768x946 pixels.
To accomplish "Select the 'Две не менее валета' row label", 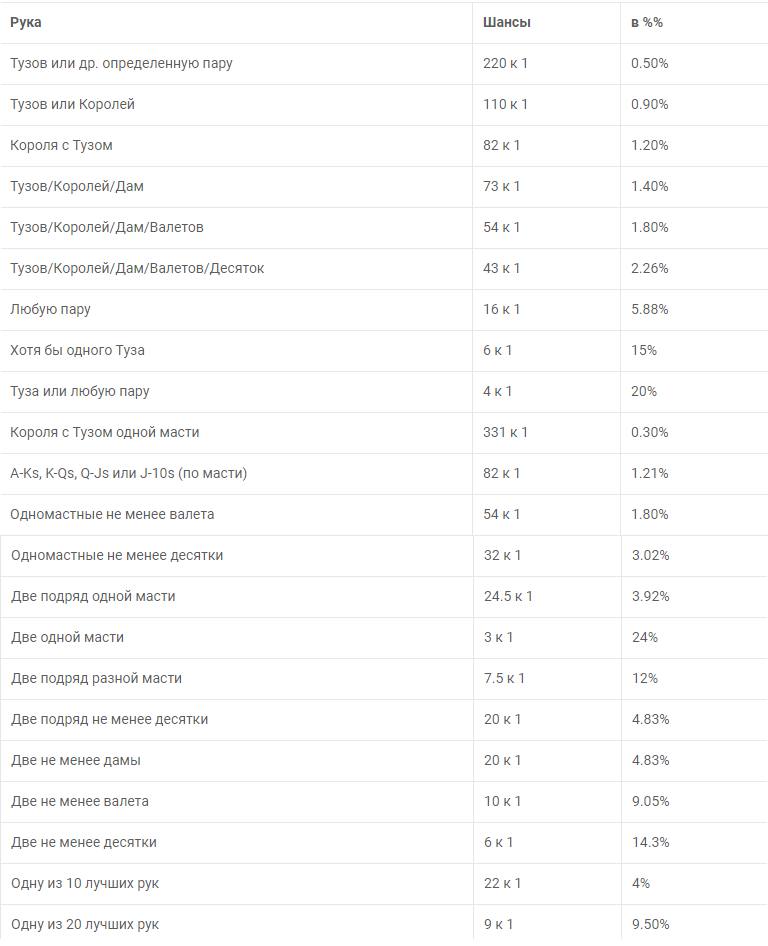I will click(79, 801).
